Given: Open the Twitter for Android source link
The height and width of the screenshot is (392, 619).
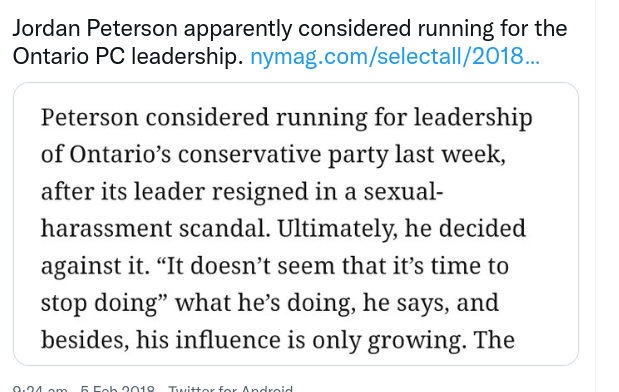Looking at the screenshot, I should (x=231, y=389).
